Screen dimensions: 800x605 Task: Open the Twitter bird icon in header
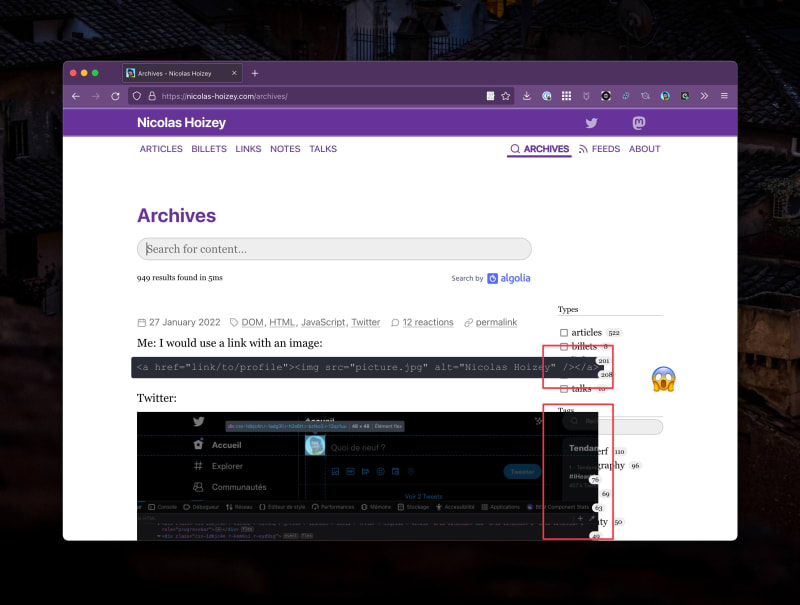(591, 123)
